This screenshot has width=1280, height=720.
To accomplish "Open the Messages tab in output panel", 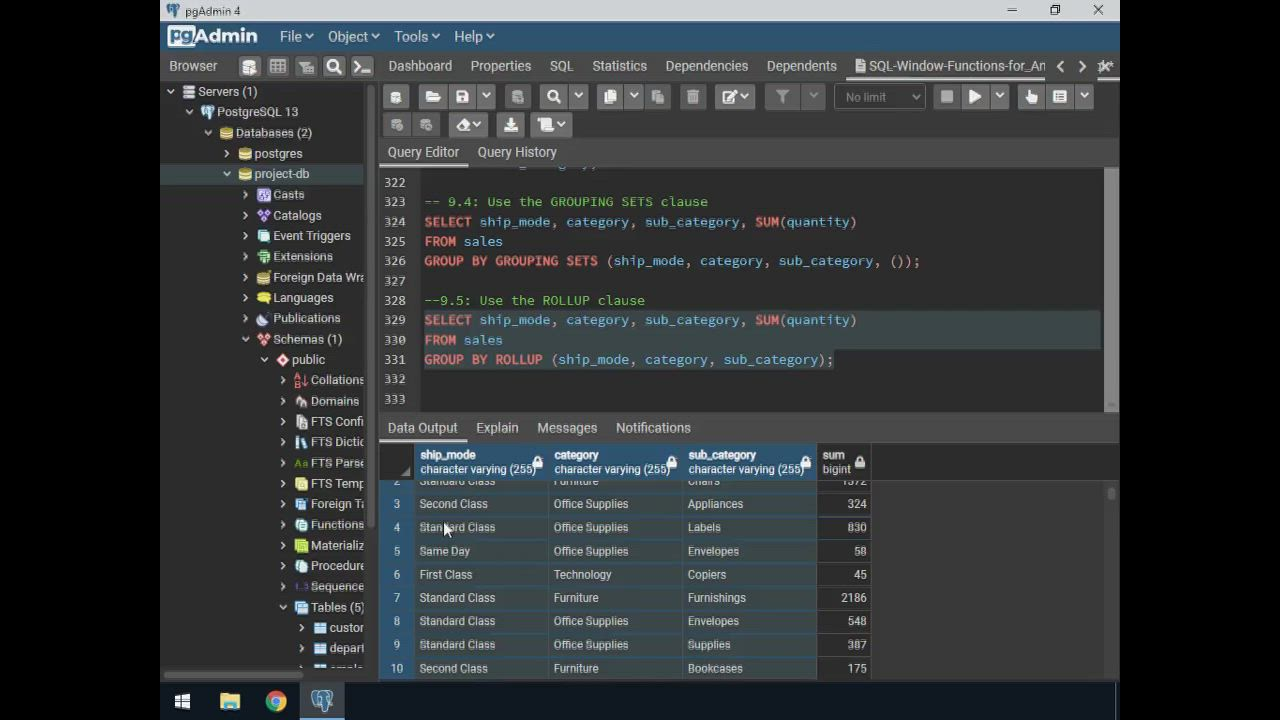I will pos(567,428).
